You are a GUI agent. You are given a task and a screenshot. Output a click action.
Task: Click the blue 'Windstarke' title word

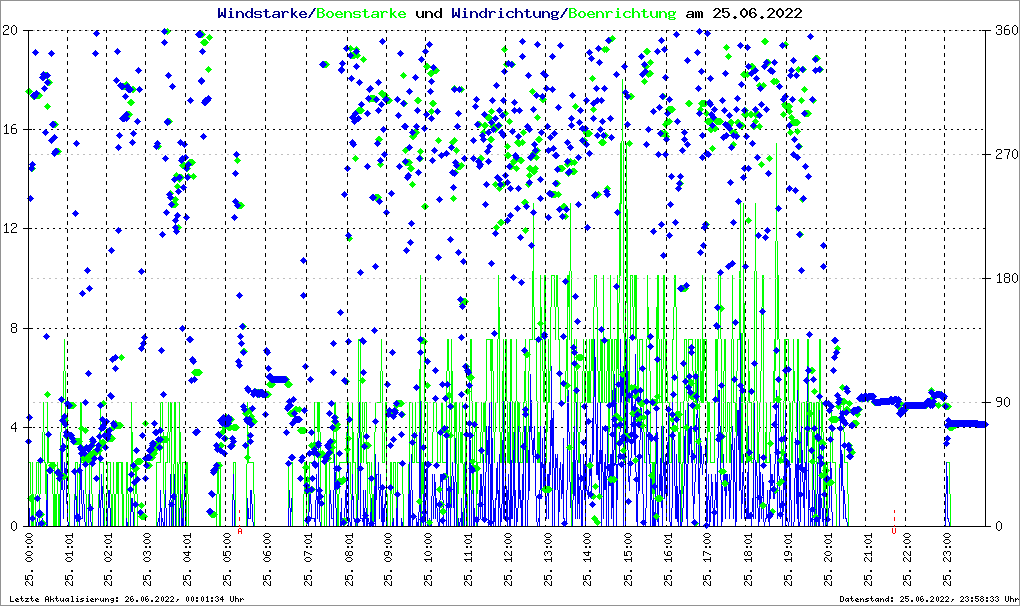[x=264, y=13]
